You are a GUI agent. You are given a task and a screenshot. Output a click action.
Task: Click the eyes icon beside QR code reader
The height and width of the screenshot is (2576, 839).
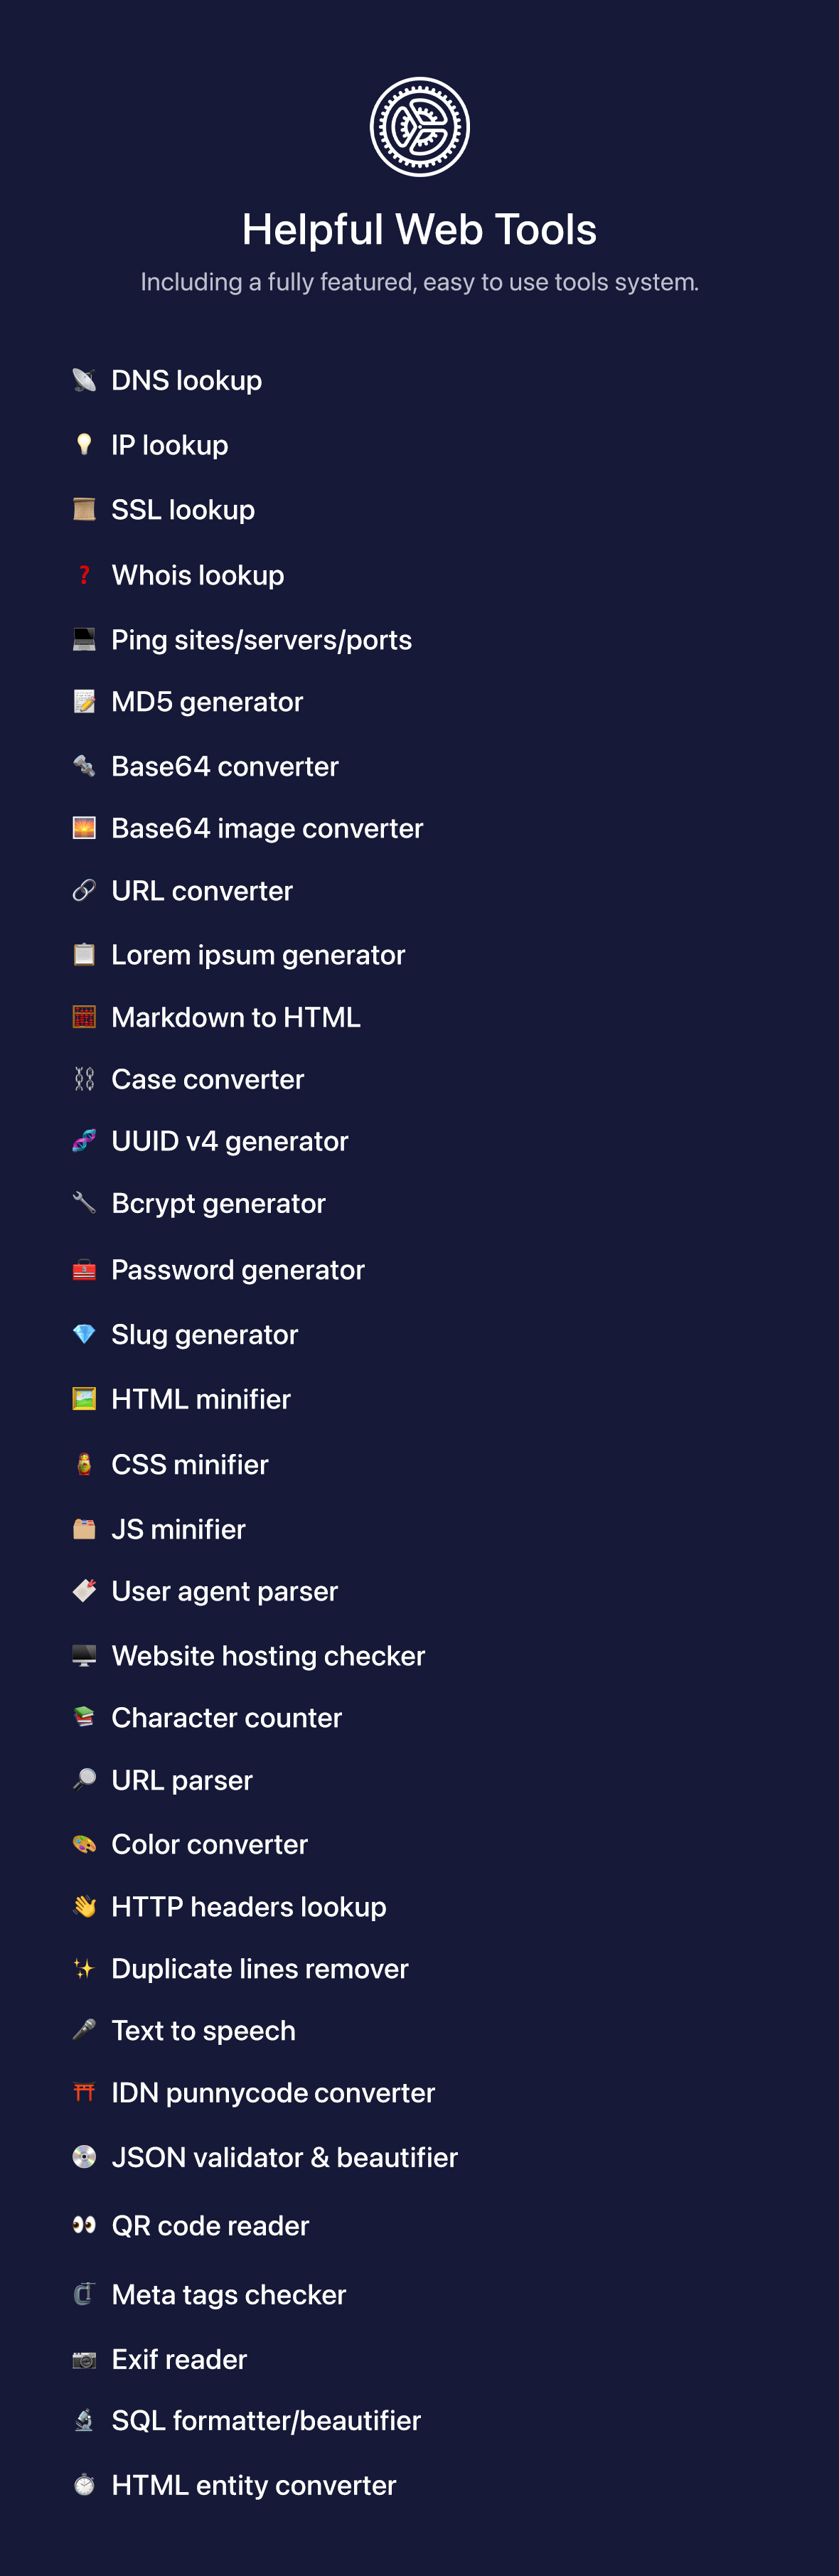click(84, 2225)
